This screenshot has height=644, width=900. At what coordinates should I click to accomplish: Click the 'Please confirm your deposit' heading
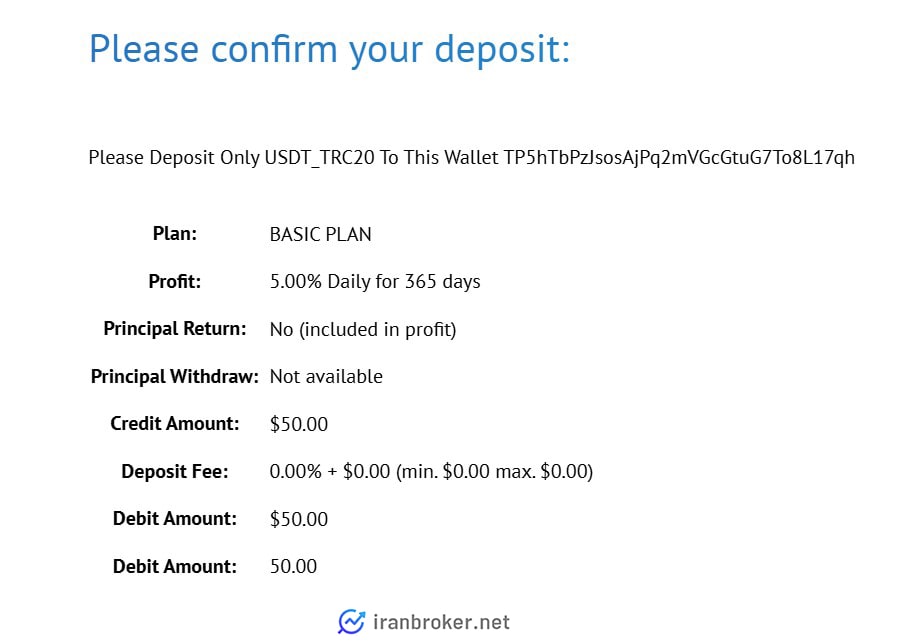point(329,49)
